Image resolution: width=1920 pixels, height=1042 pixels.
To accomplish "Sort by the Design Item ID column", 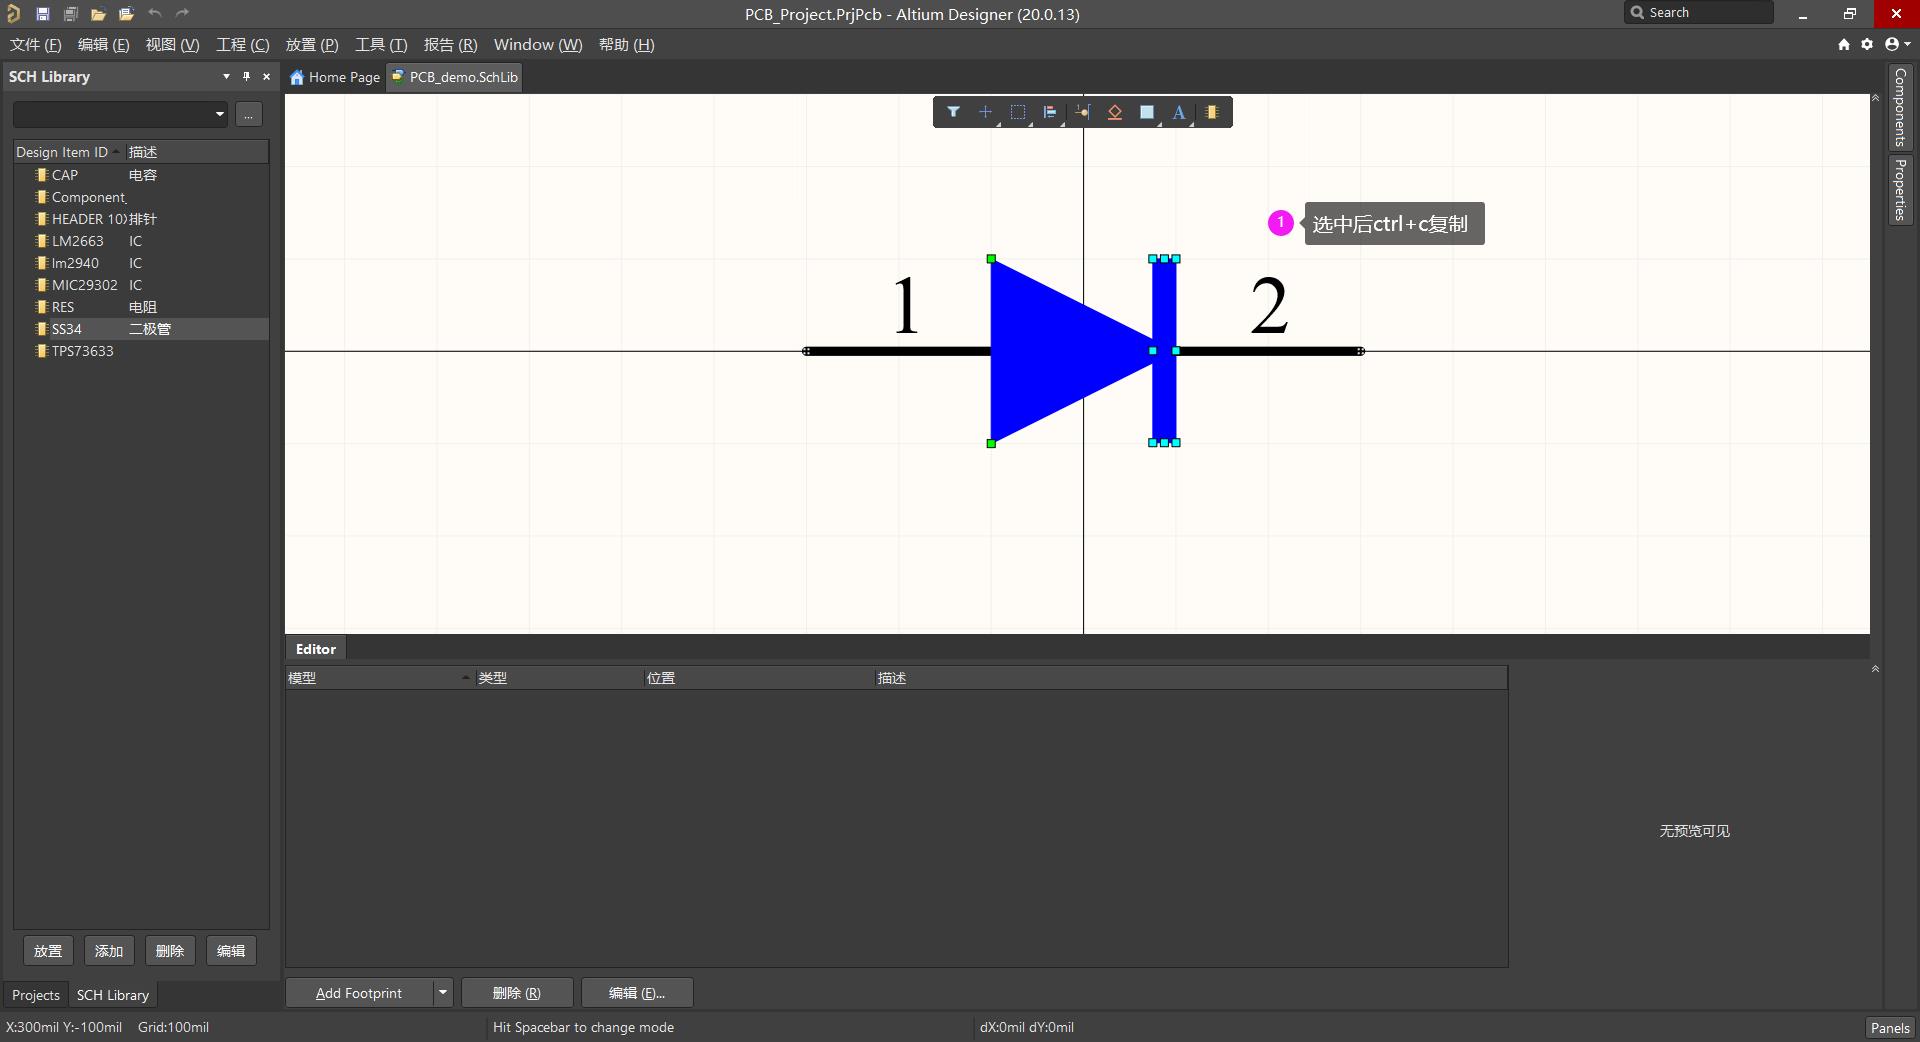I will [68, 152].
